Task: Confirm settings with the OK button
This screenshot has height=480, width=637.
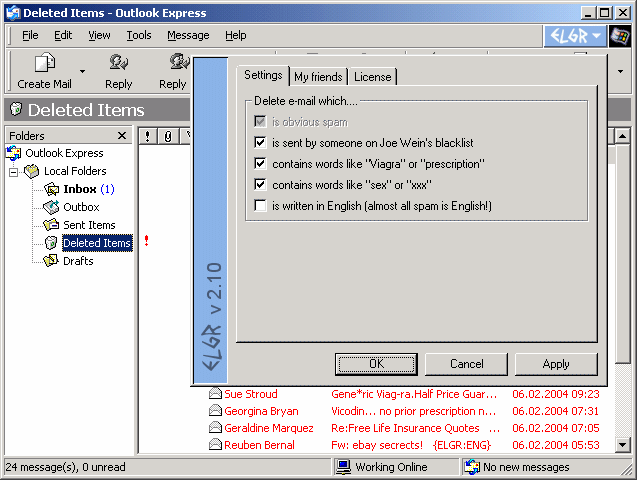Action: pyautogui.click(x=376, y=364)
